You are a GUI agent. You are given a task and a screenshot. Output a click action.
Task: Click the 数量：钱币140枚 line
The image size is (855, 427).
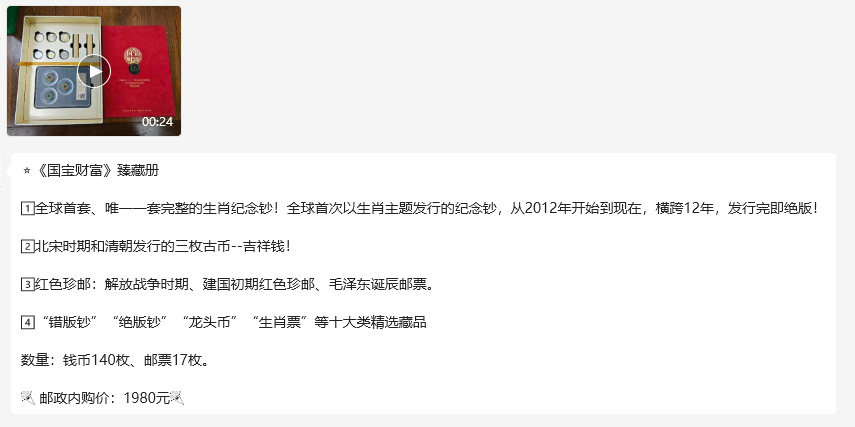point(115,360)
